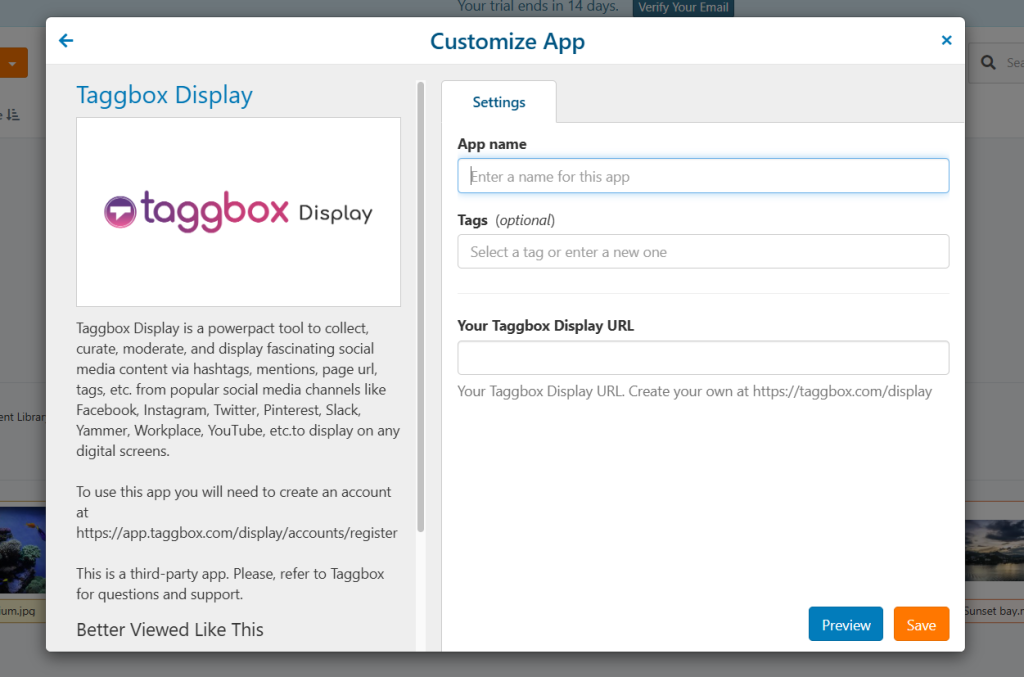The width and height of the screenshot is (1024, 677).
Task: Click the 'App name' label
Action: [492, 144]
